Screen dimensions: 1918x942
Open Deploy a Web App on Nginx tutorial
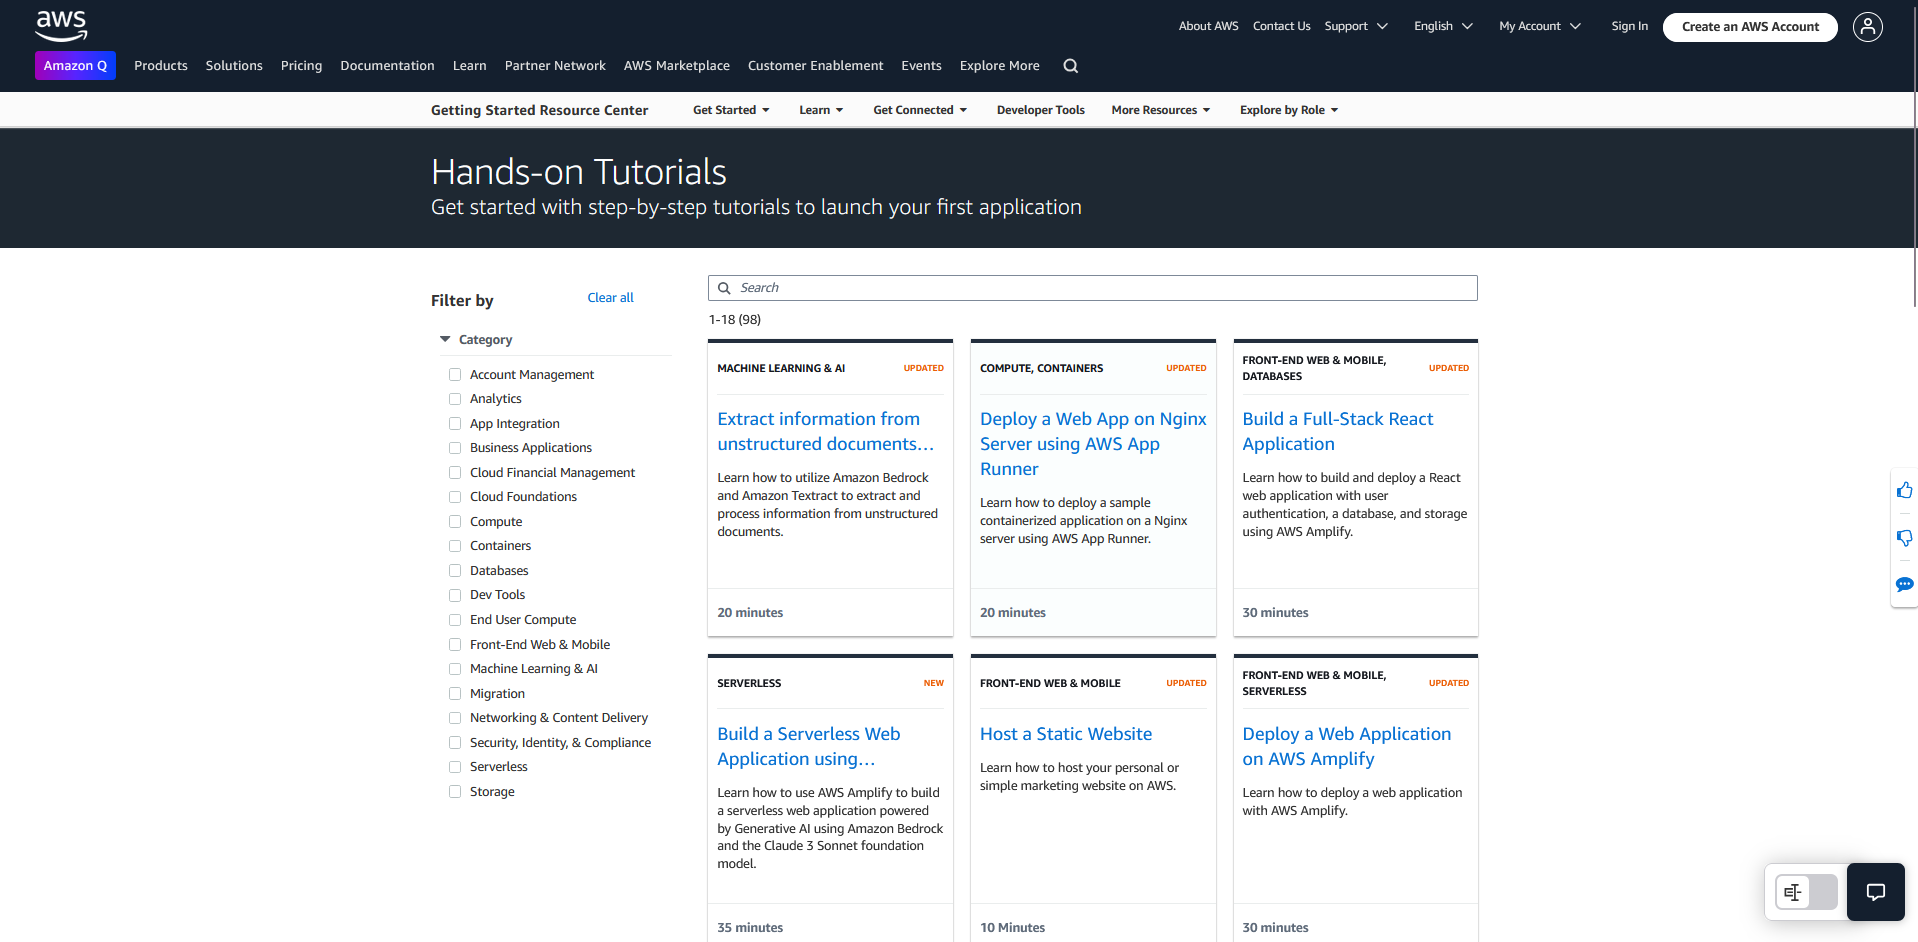(1093, 444)
